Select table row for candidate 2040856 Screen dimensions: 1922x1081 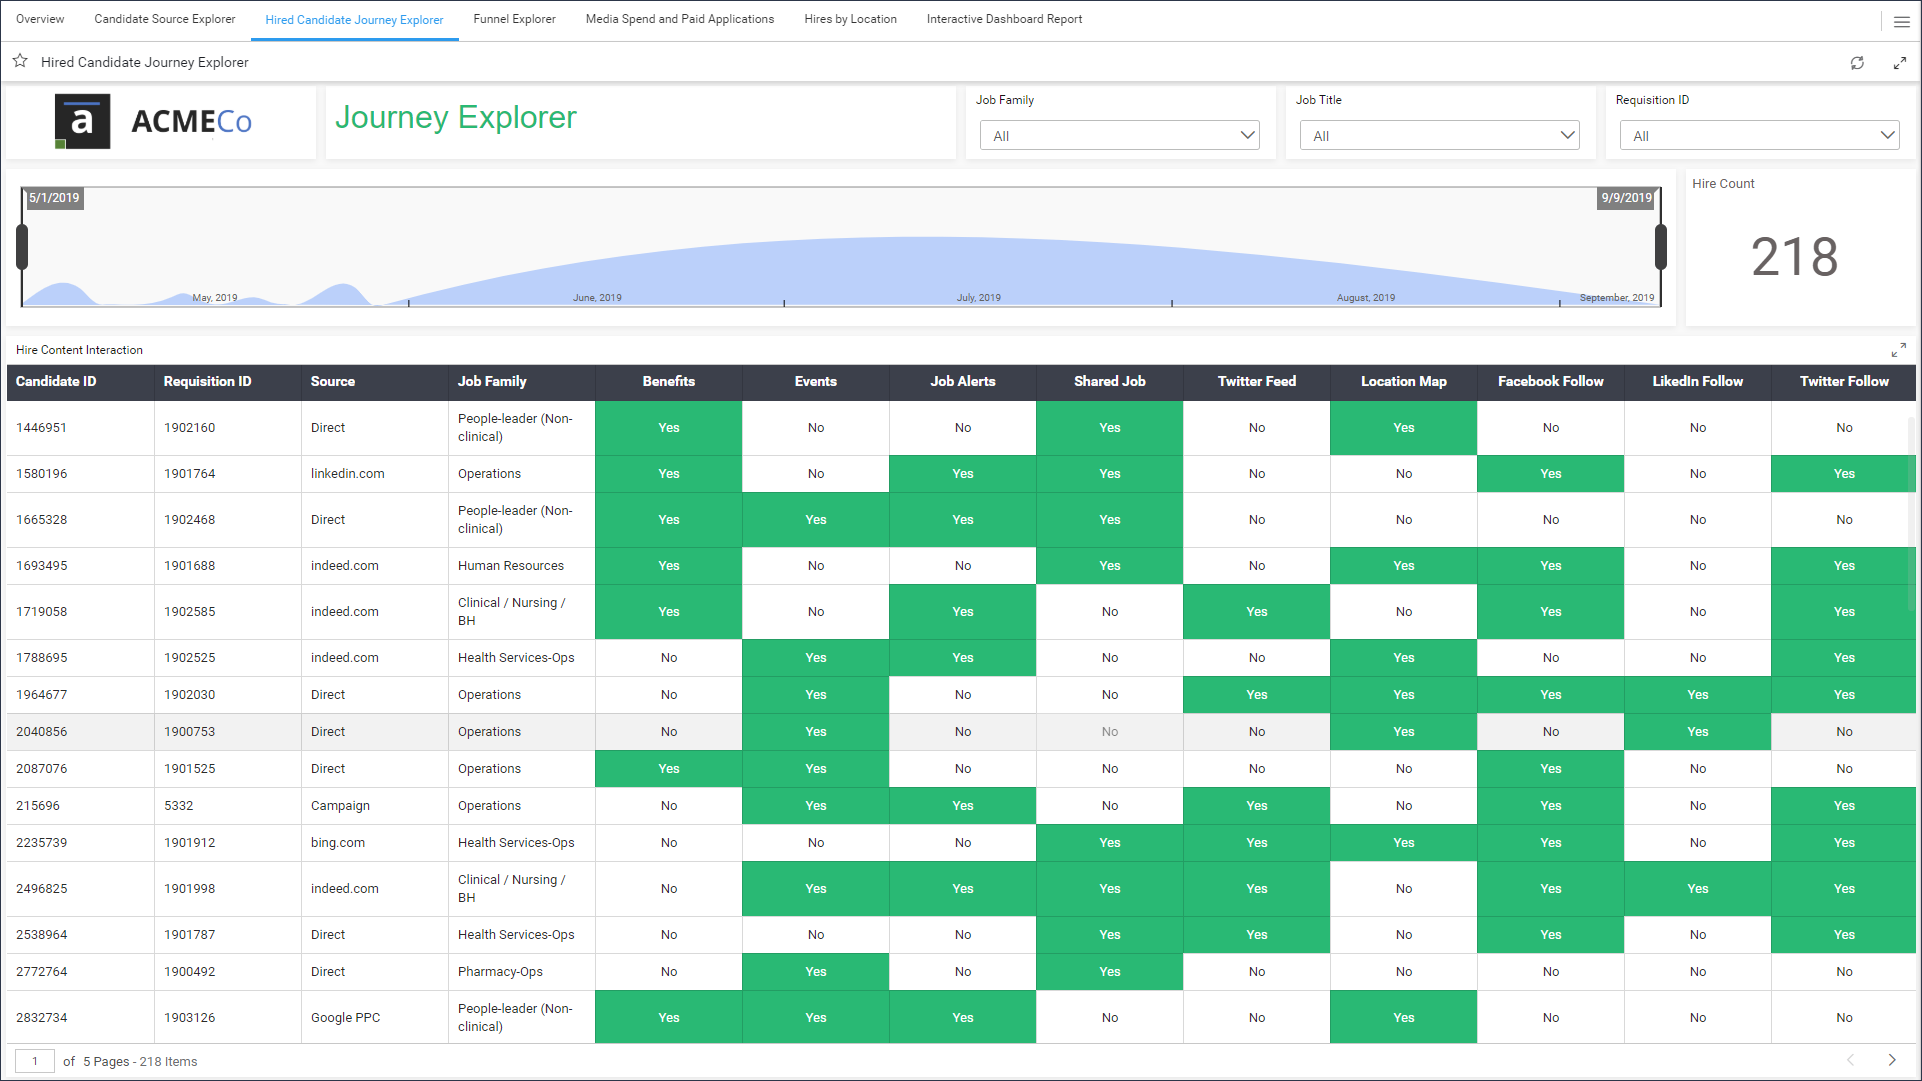click(x=41, y=732)
